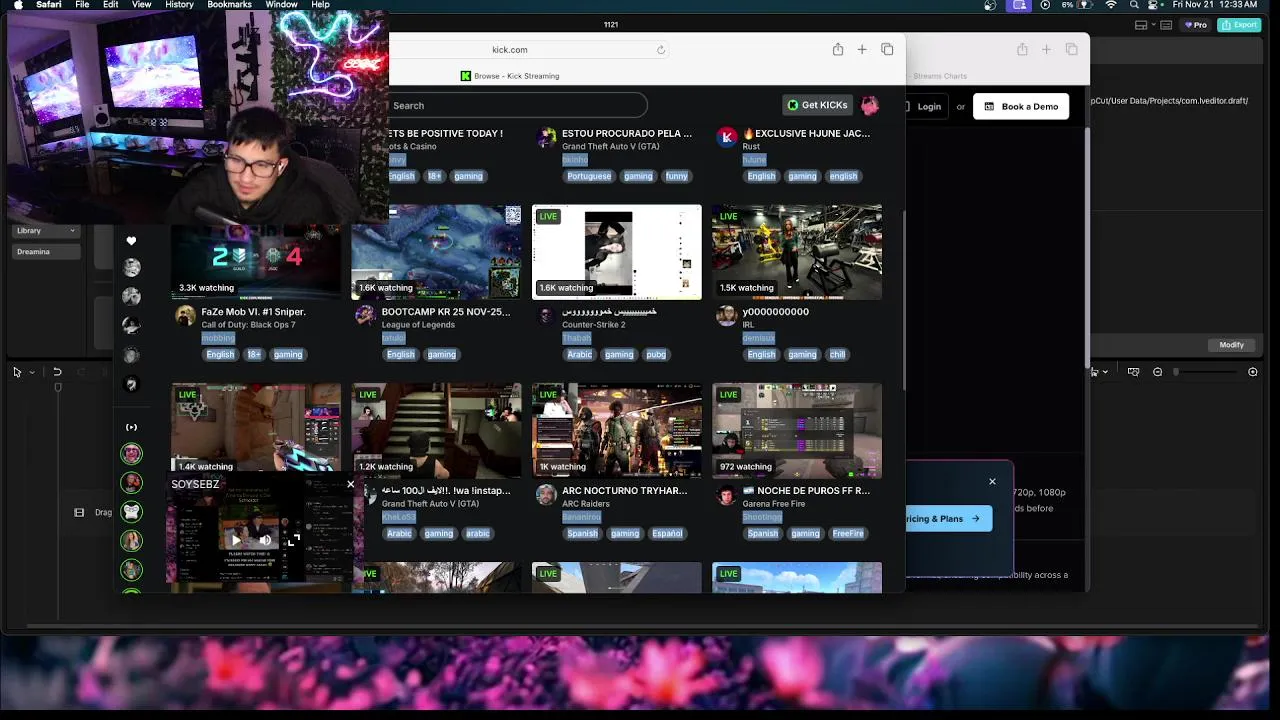Image resolution: width=1280 pixels, height=720 pixels.
Task: Click the share icon in the front Safari window
Action: click(838, 49)
